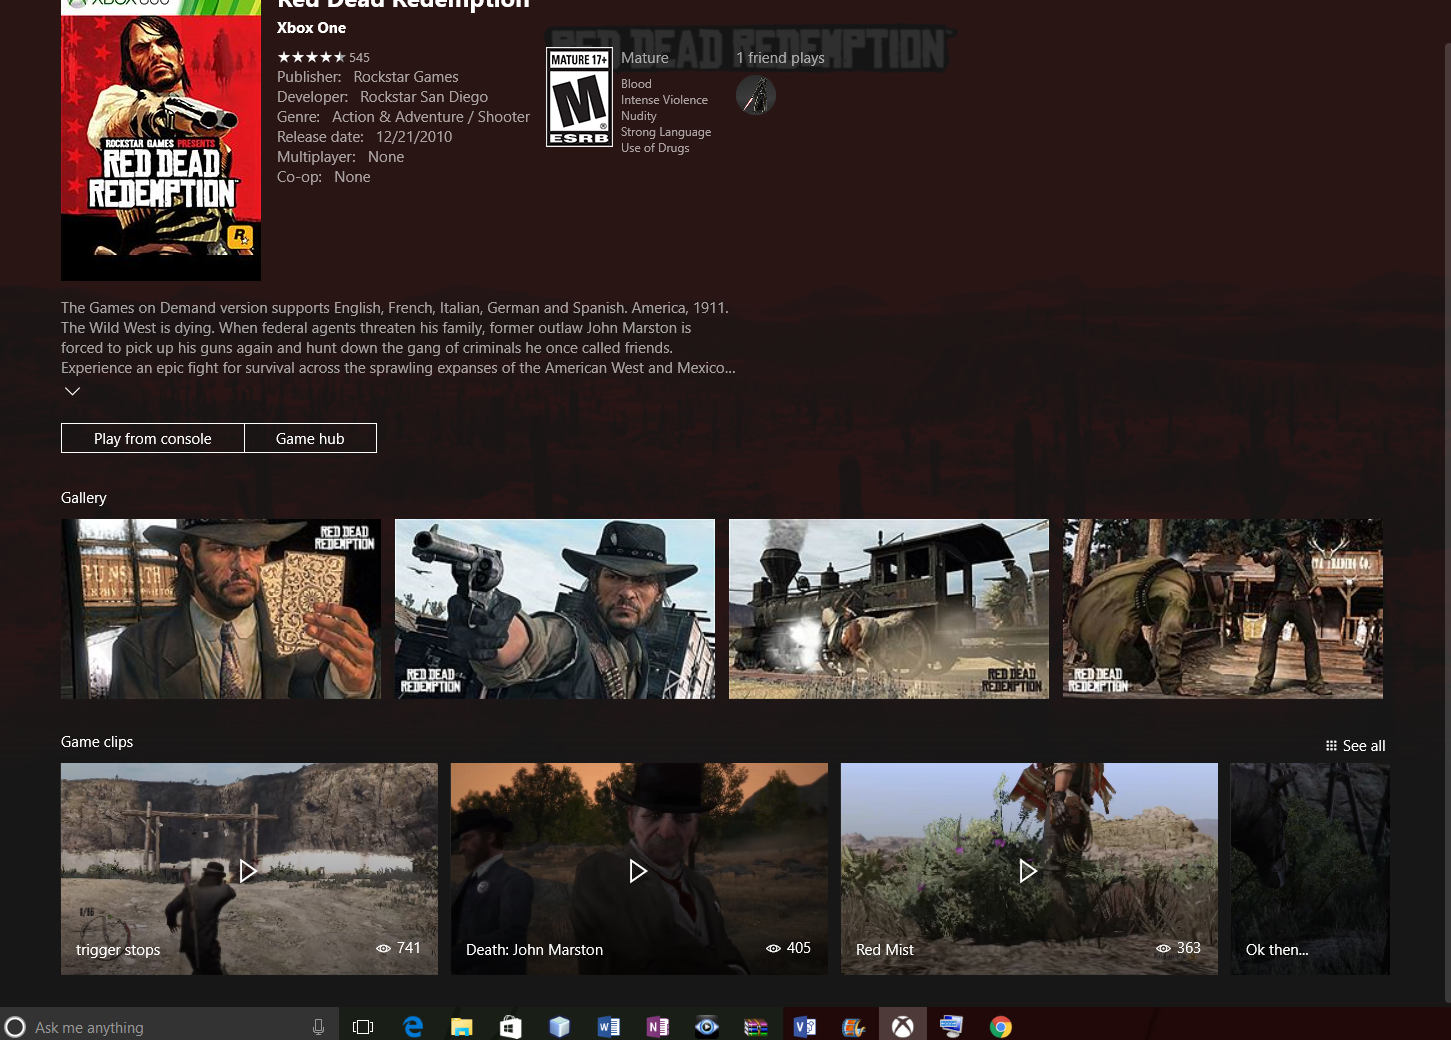This screenshot has height=1040, width=1451.
Task: Click the 'Multiplayer: None' line
Action: click(341, 157)
